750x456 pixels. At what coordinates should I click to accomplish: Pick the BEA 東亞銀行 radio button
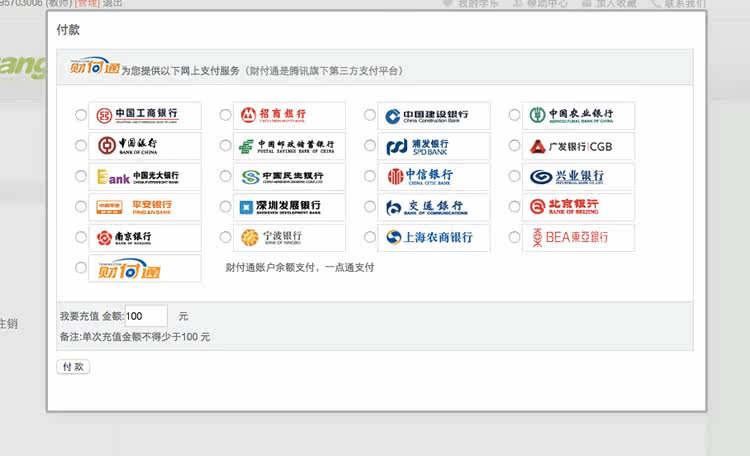click(x=514, y=237)
